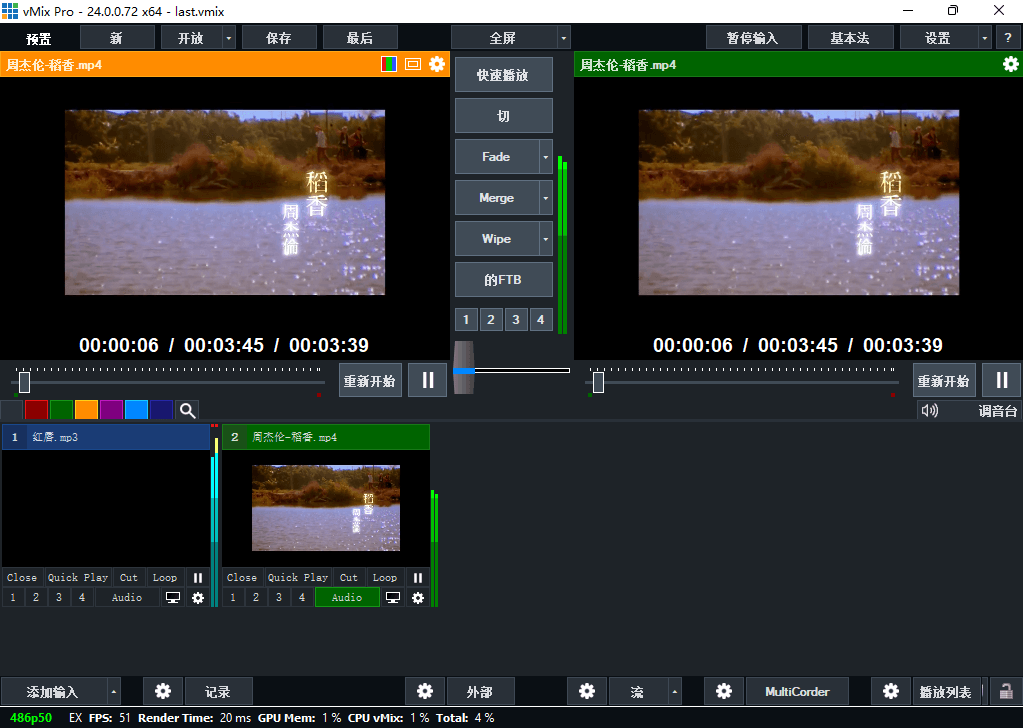Click the 快速播放 button

(x=503, y=74)
